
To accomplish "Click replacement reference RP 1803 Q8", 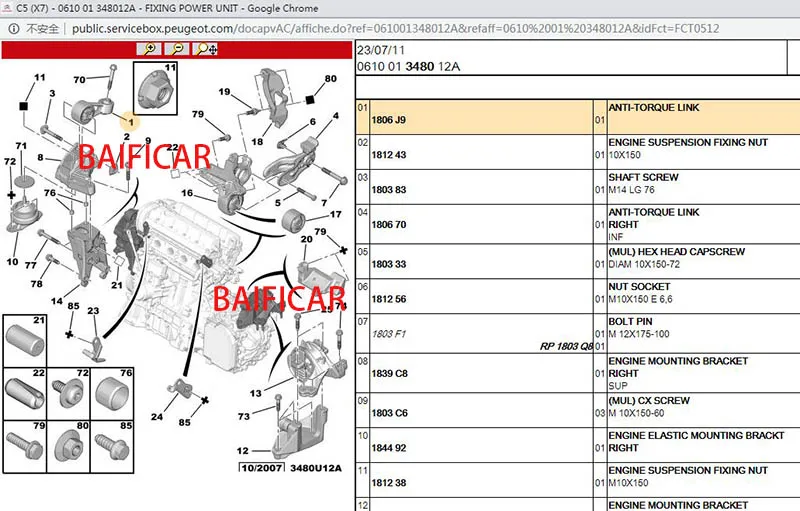I will coord(566,346).
